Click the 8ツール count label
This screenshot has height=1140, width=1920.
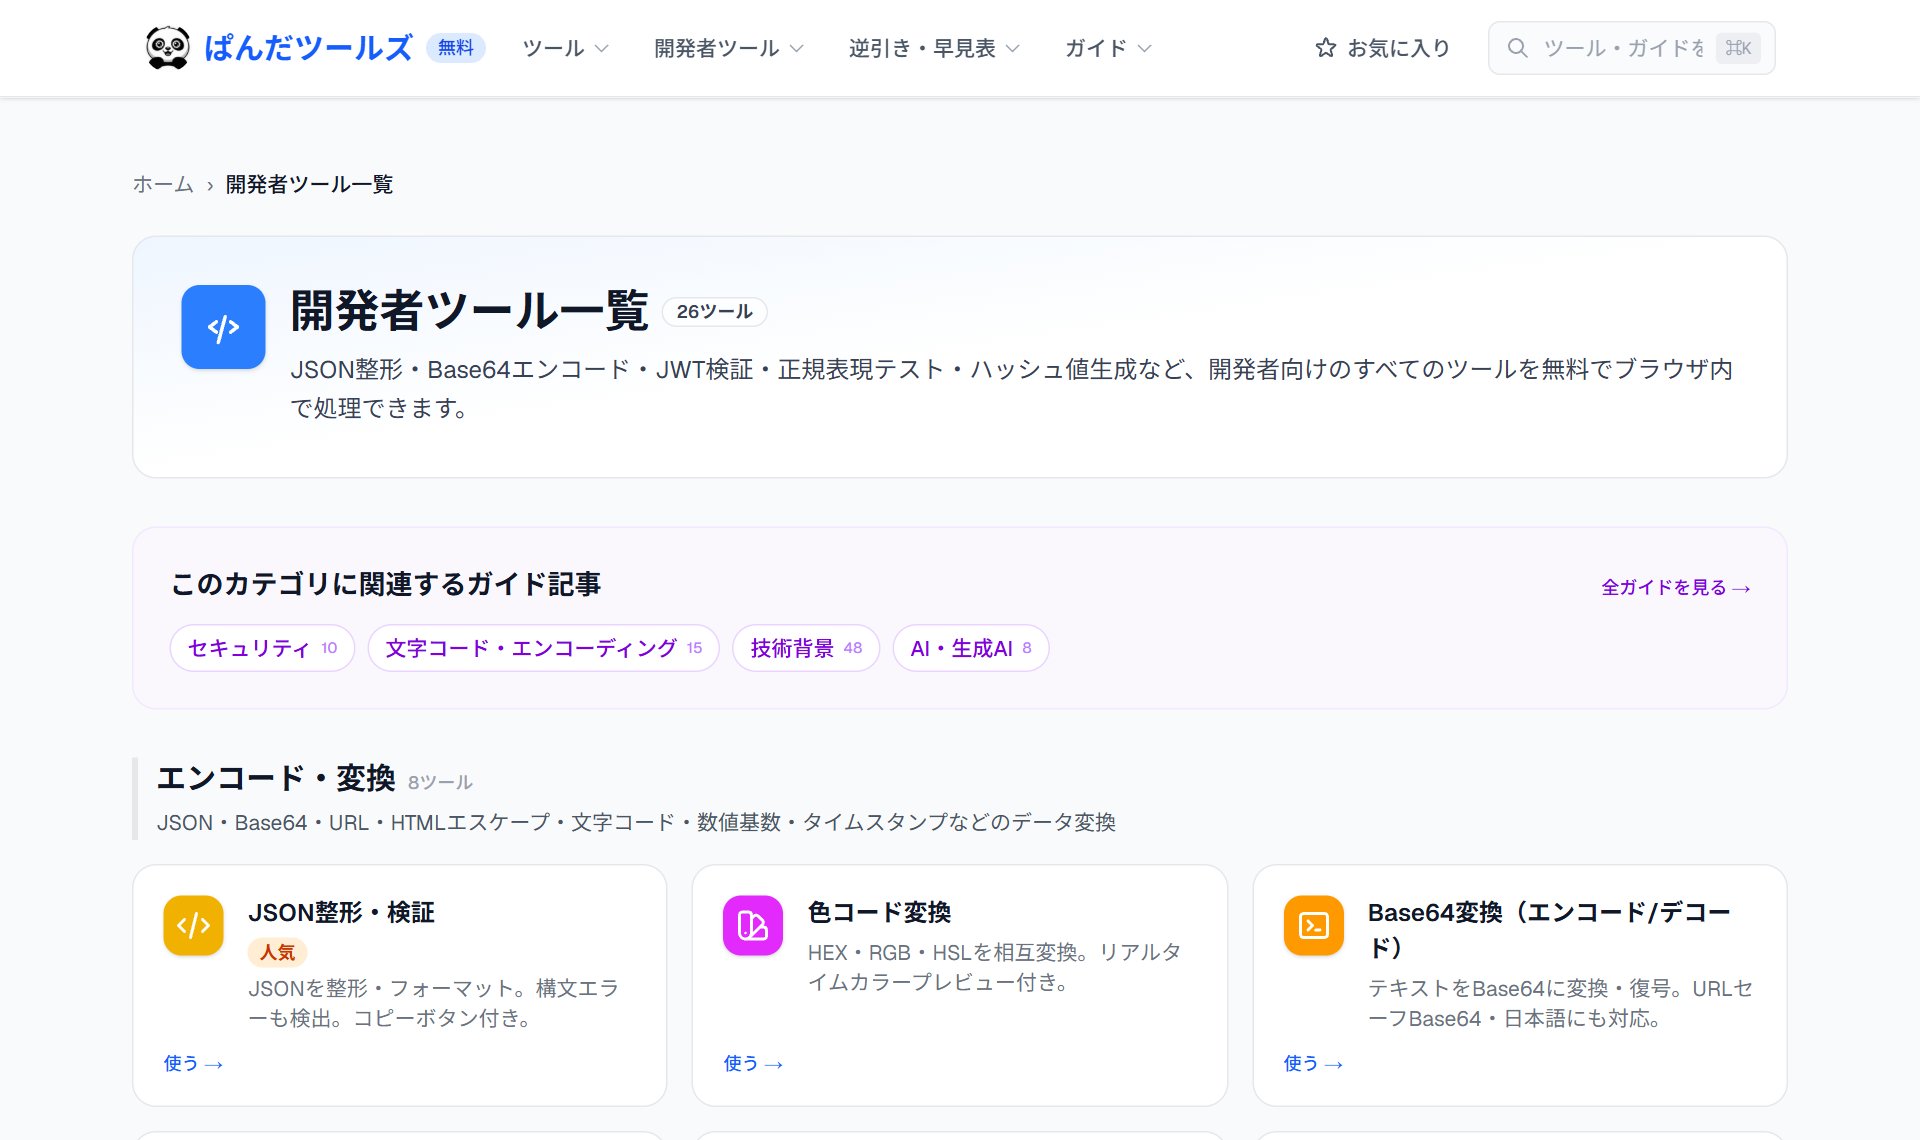(x=440, y=782)
